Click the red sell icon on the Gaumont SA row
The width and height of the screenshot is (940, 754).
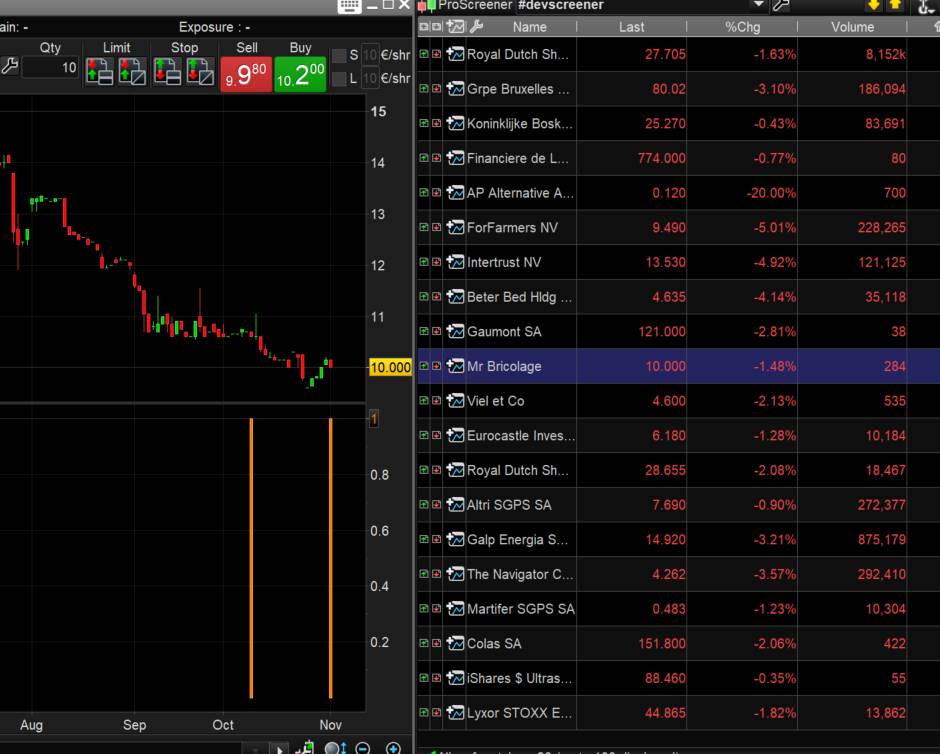[x=436, y=331]
